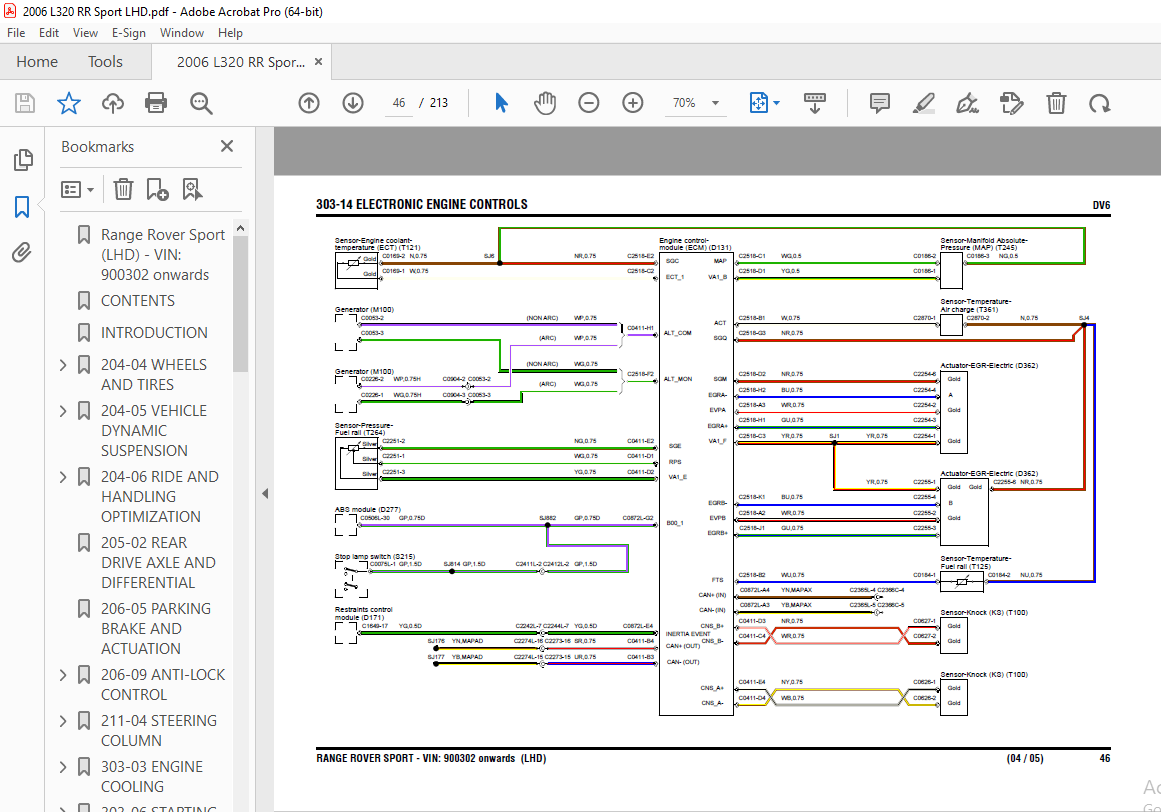The height and width of the screenshot is (812, 1161).
Task: Open the View menu
Action: 85,33
